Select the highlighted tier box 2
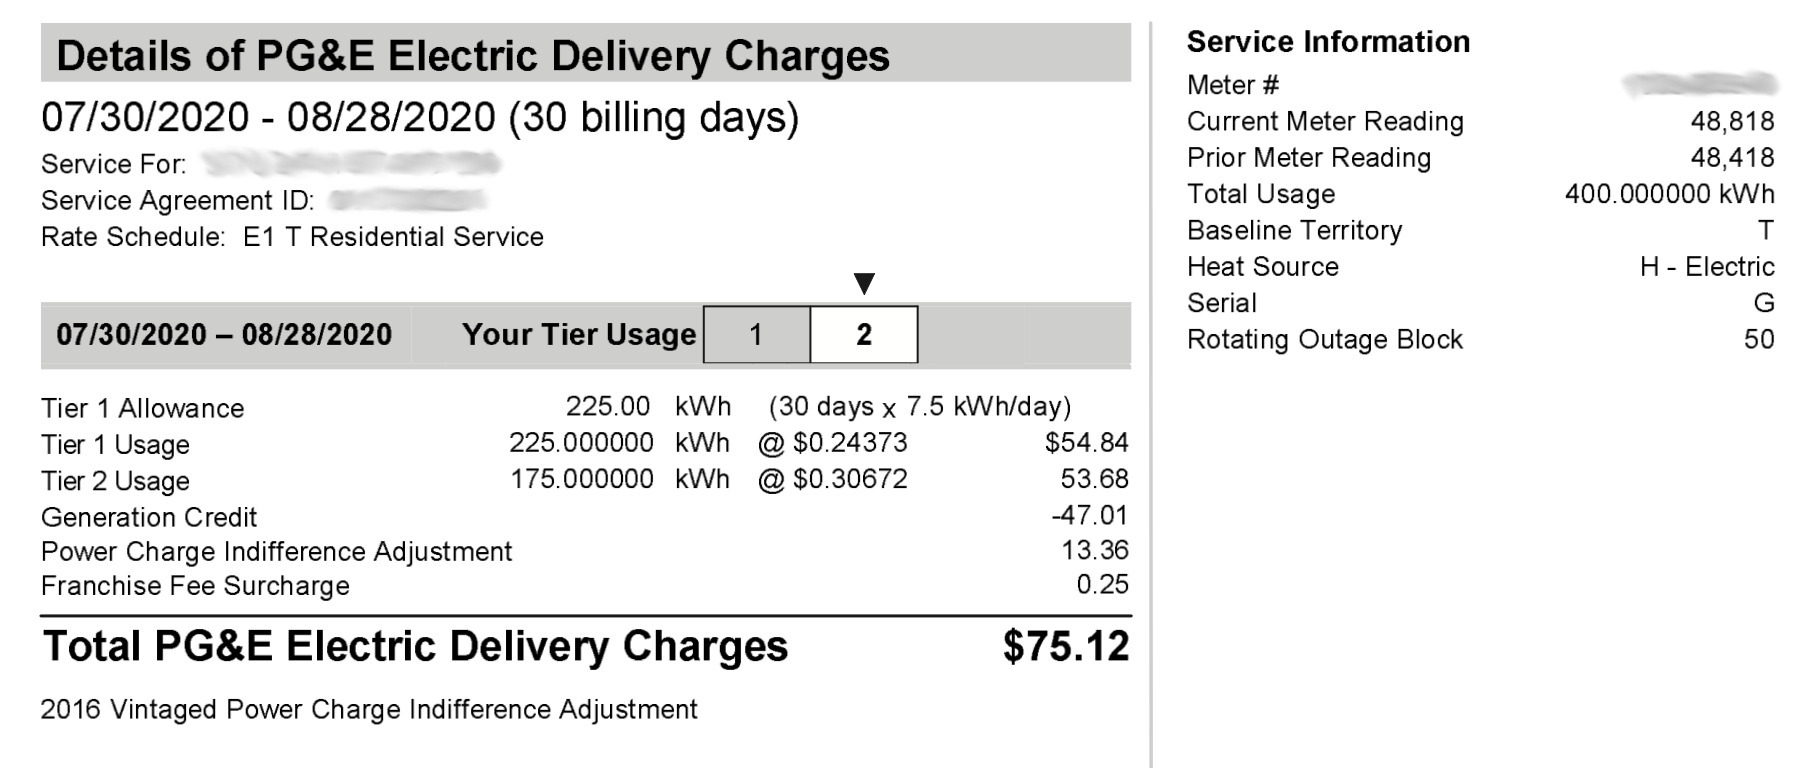This screenshot has width=1820, height=768. [864, 335]
